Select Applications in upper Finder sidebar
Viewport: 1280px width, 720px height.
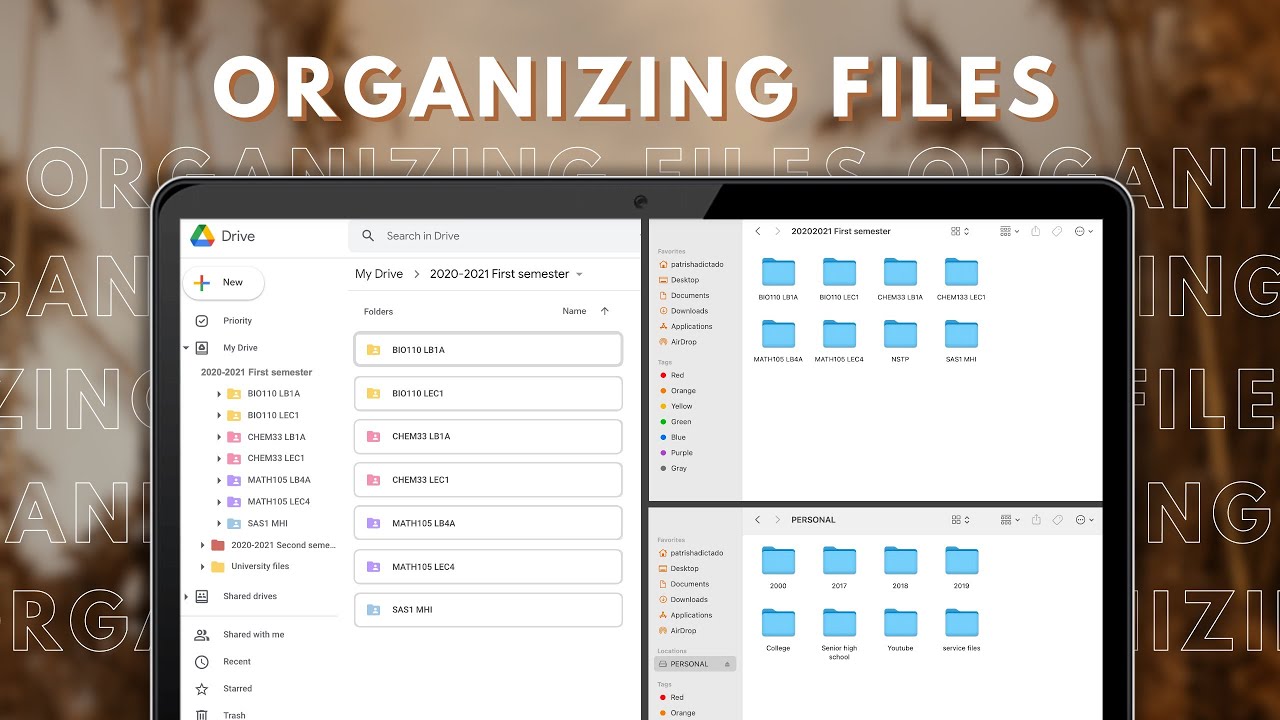pos(685,327)
